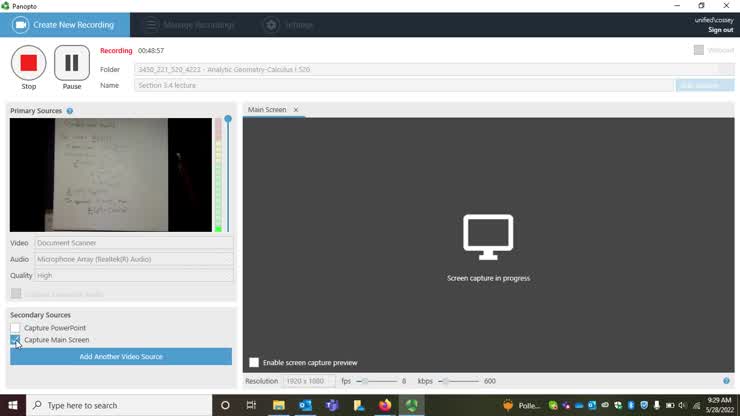Image resolution: width=740 pixels, height=416 pixels.
Task: Click the Panopto taskbar icon
Action: tap(412, 405)
